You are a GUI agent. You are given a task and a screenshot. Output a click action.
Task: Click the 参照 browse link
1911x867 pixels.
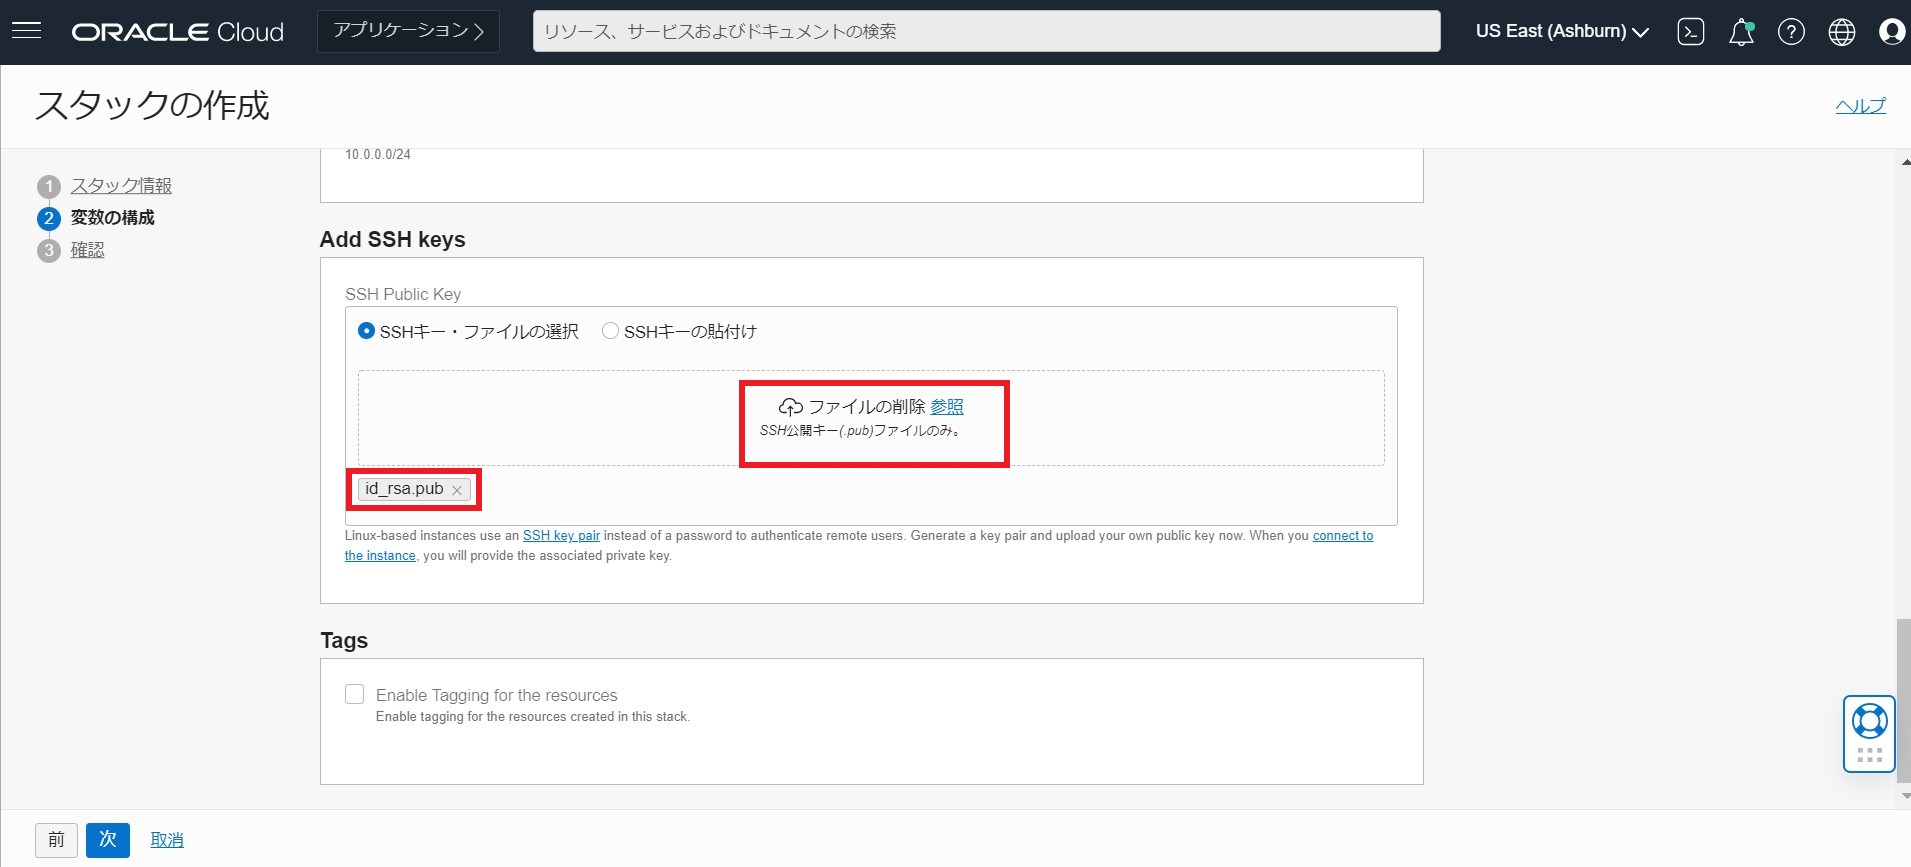947,407
